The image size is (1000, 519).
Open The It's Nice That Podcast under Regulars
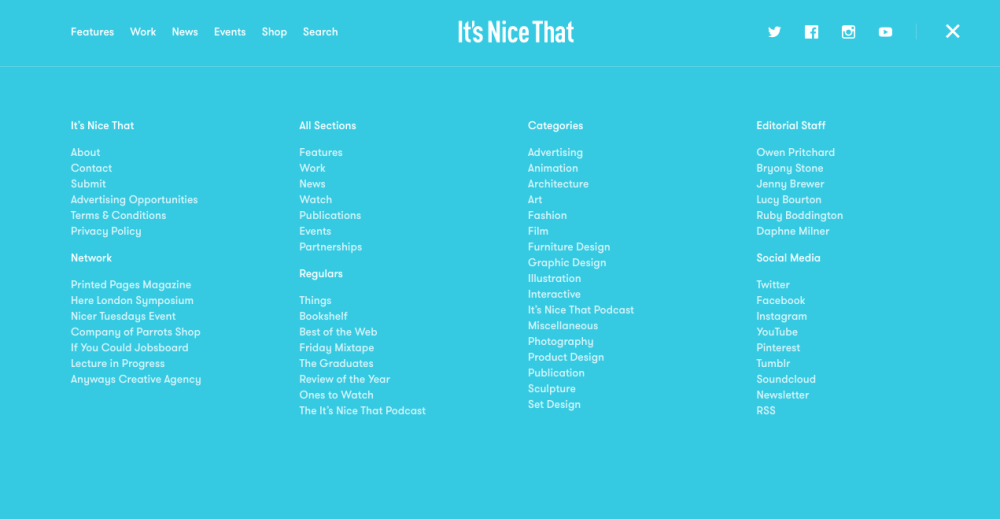(x=362, y=411)
